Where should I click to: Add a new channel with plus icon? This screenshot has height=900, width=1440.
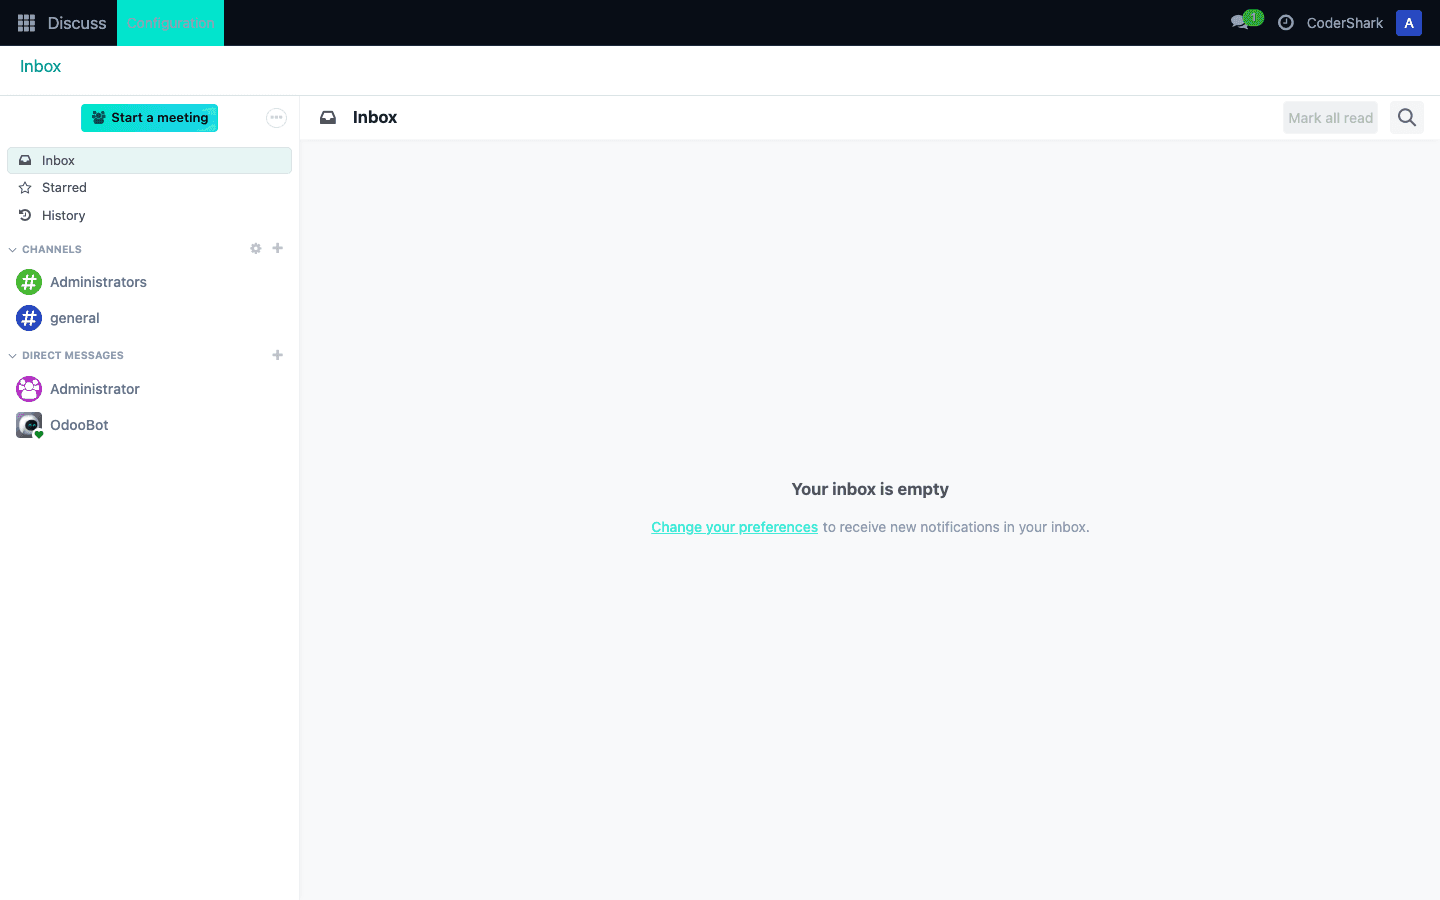(278, 248)
